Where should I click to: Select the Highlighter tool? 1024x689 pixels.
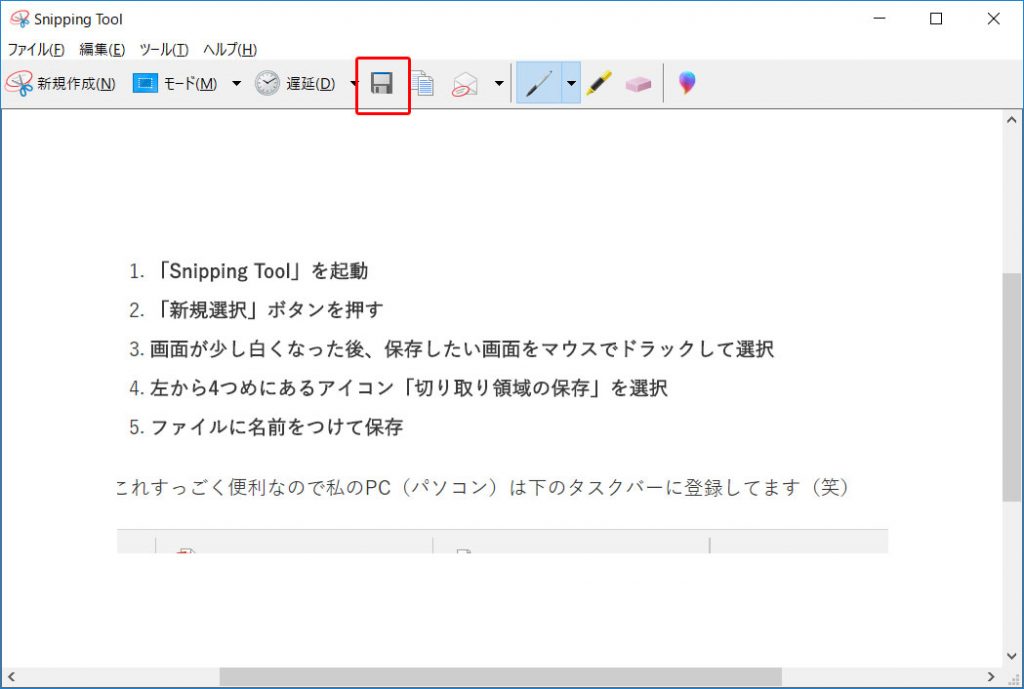coord(601,83)
